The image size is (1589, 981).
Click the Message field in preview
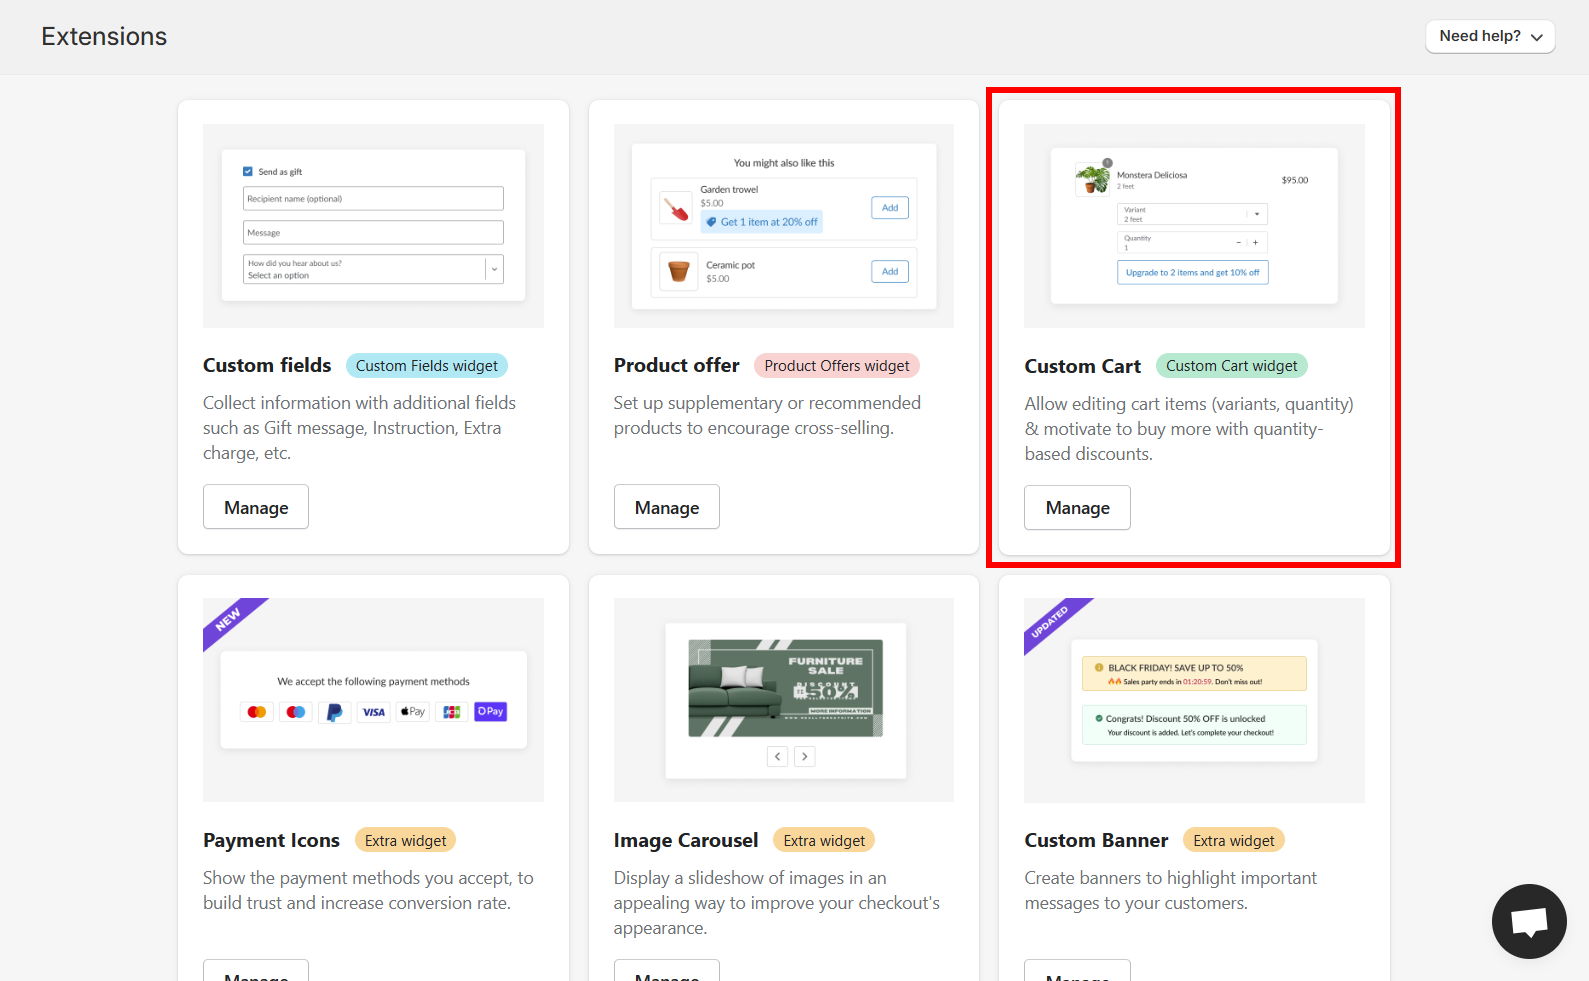(373, 232)
